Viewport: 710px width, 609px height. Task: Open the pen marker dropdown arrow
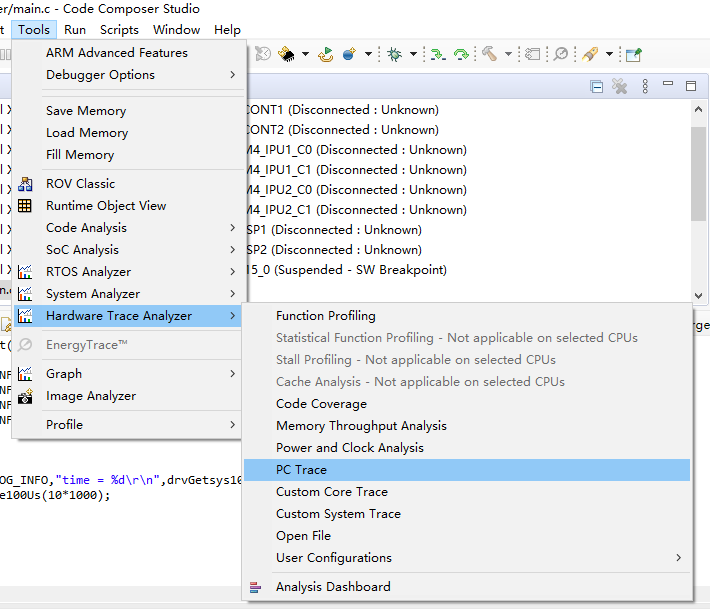point(609,54)
